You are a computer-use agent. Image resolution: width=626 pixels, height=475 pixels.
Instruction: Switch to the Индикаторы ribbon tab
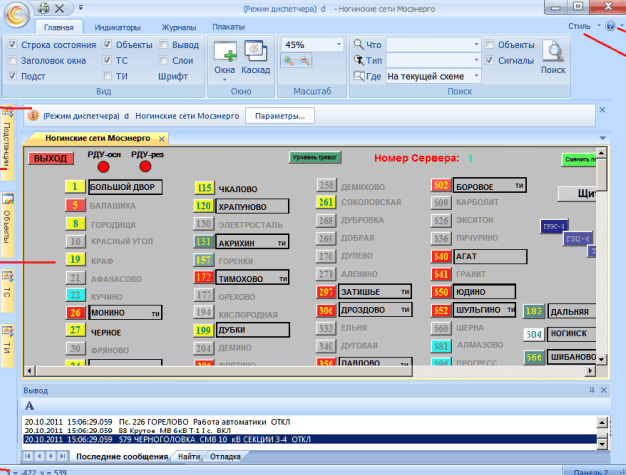(x=125, y=27)
